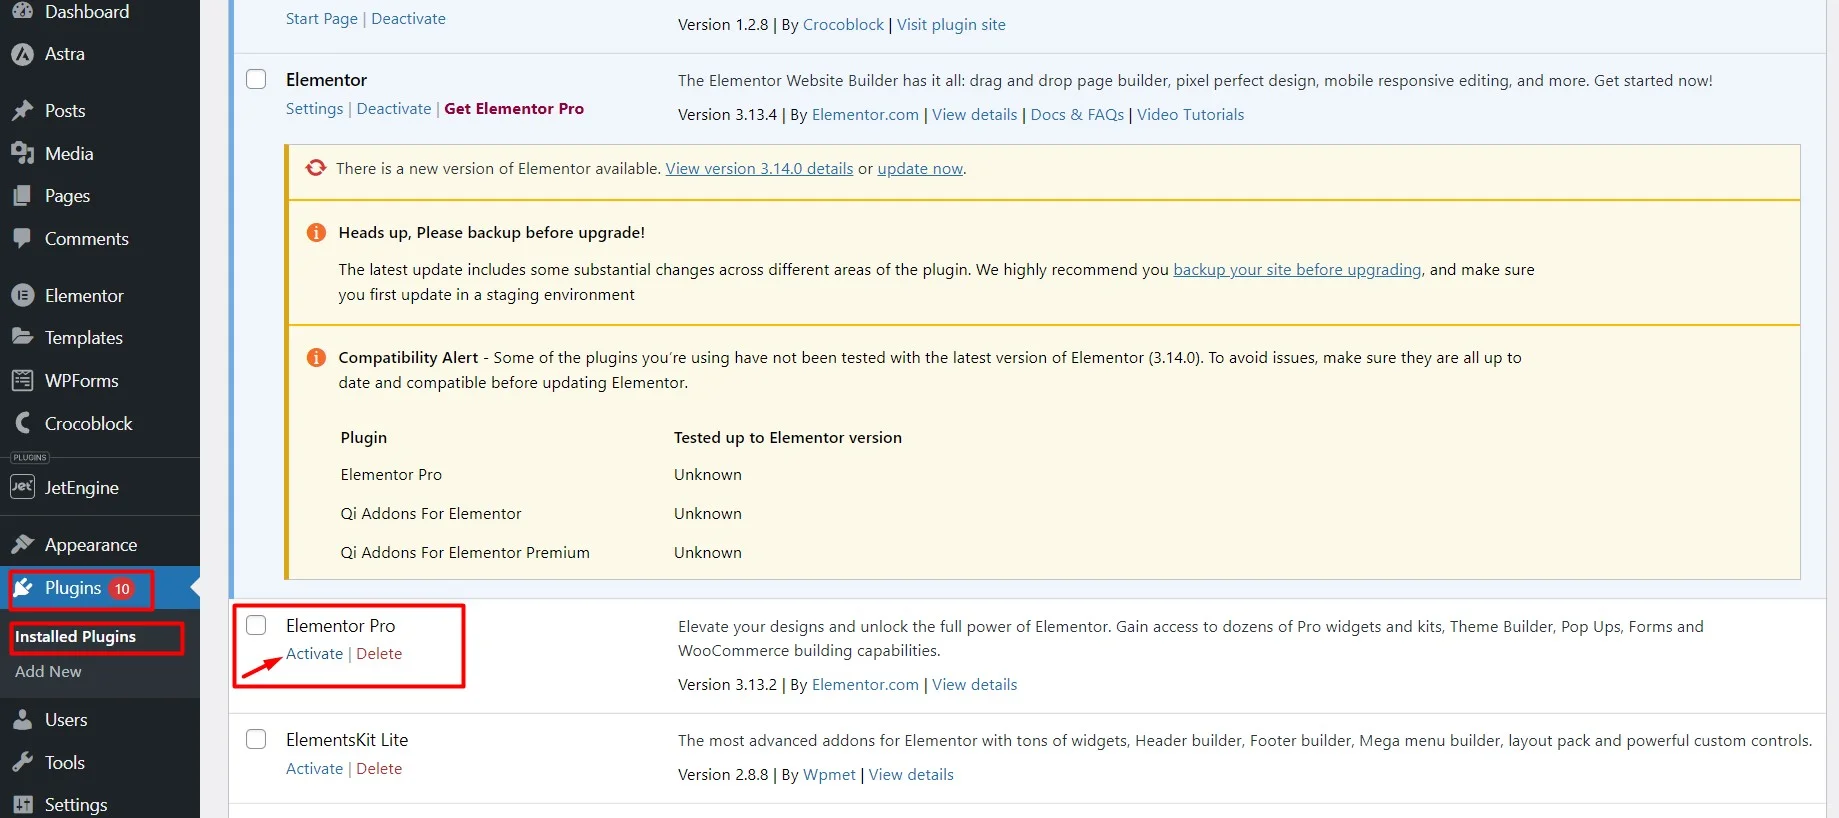Click the Crocoblock logo icon
The width and height of the screenshot is (1839, 818).
point(22,423)
